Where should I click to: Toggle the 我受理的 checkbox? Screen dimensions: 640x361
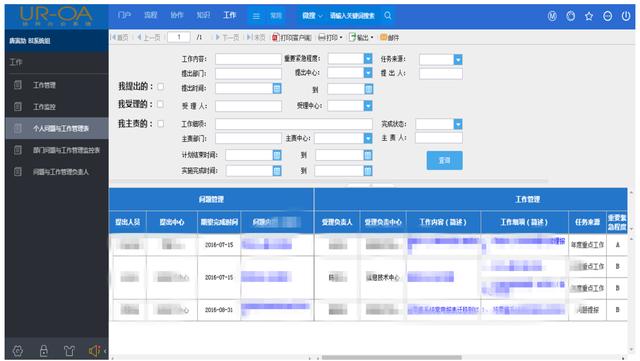[161, 105]
